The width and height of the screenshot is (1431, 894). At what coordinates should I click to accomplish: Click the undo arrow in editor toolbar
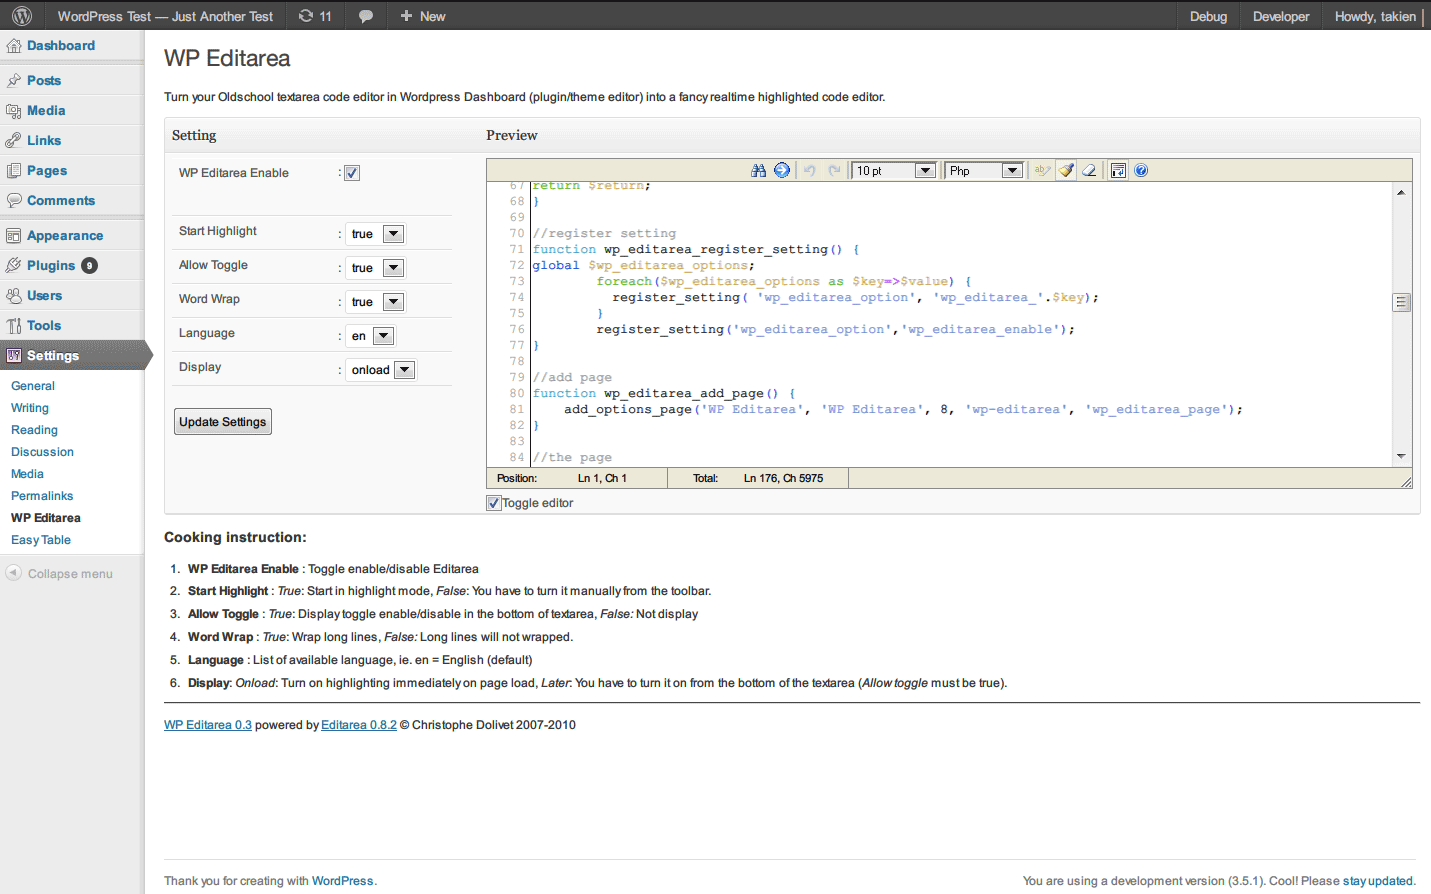pyautogui.click(x=810, y=171)
